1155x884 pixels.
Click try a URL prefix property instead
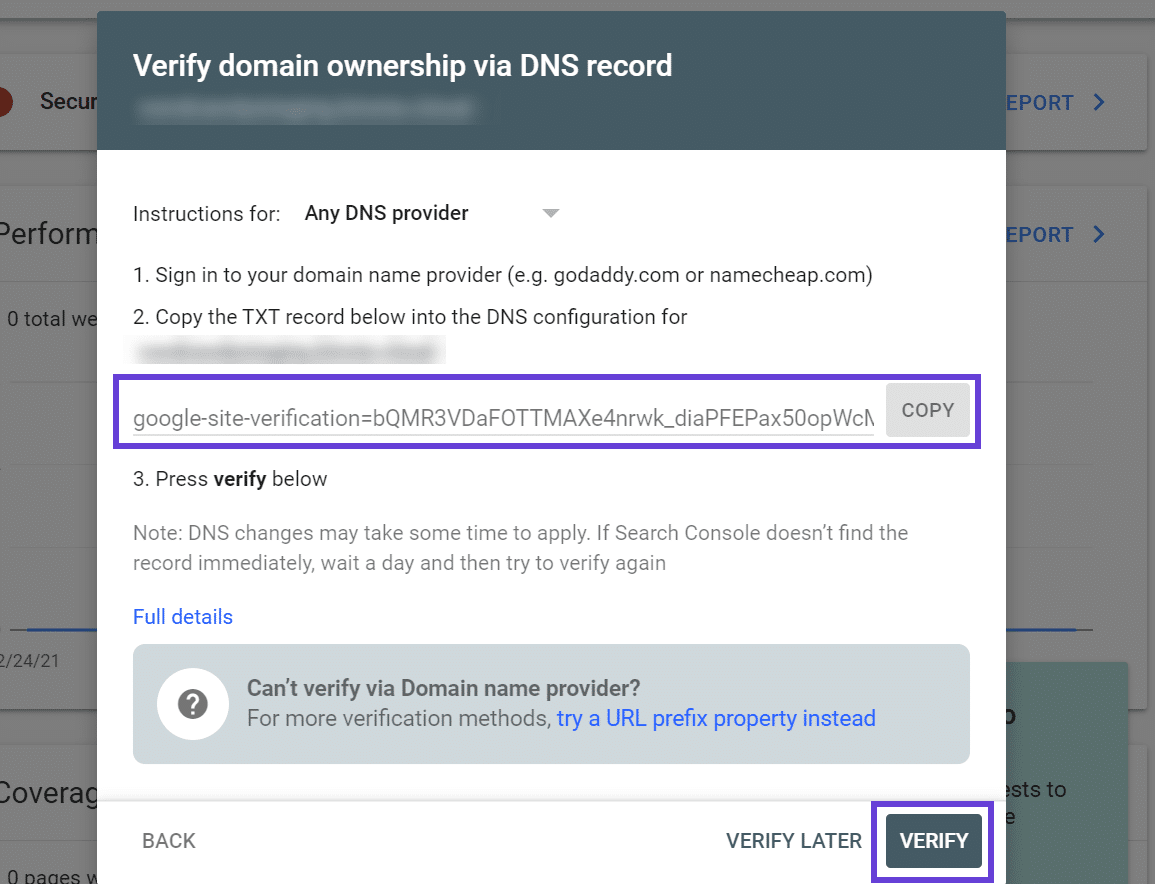click(714, 718)
